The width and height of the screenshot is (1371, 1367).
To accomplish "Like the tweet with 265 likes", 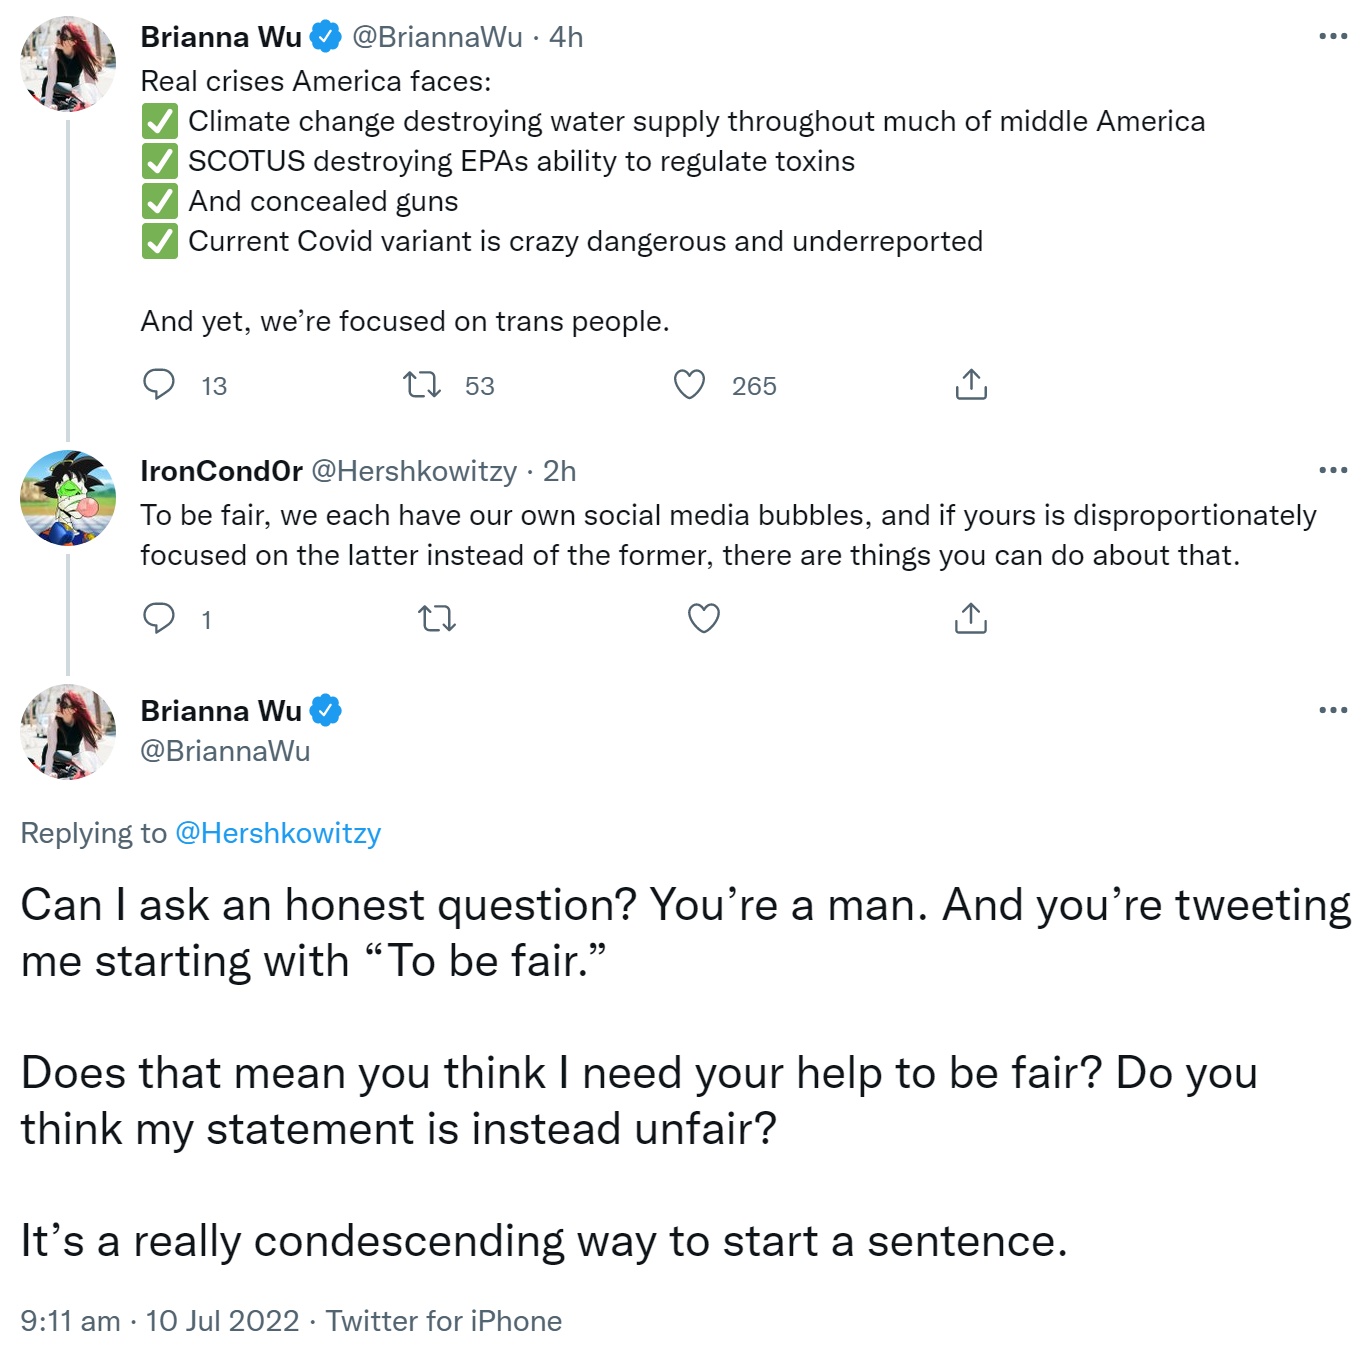I will [x=689, y=385].
